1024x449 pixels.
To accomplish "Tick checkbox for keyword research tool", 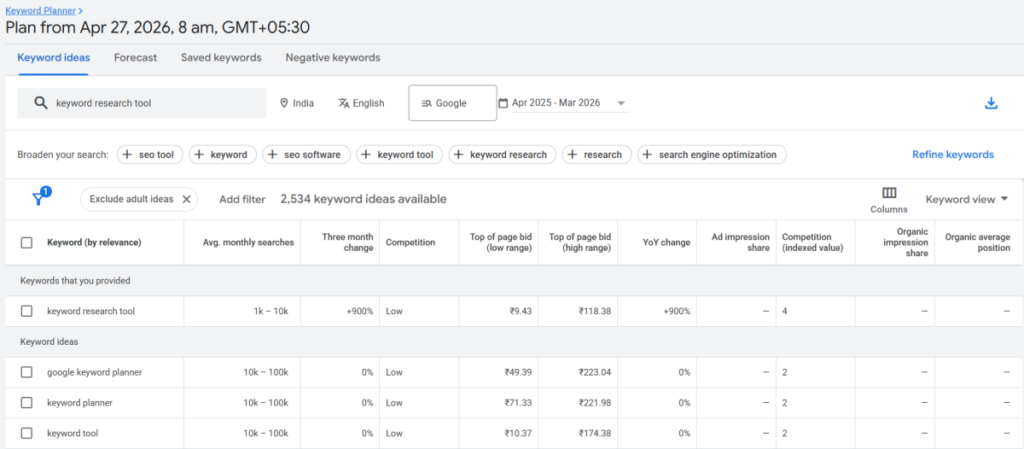I will 27,311.
